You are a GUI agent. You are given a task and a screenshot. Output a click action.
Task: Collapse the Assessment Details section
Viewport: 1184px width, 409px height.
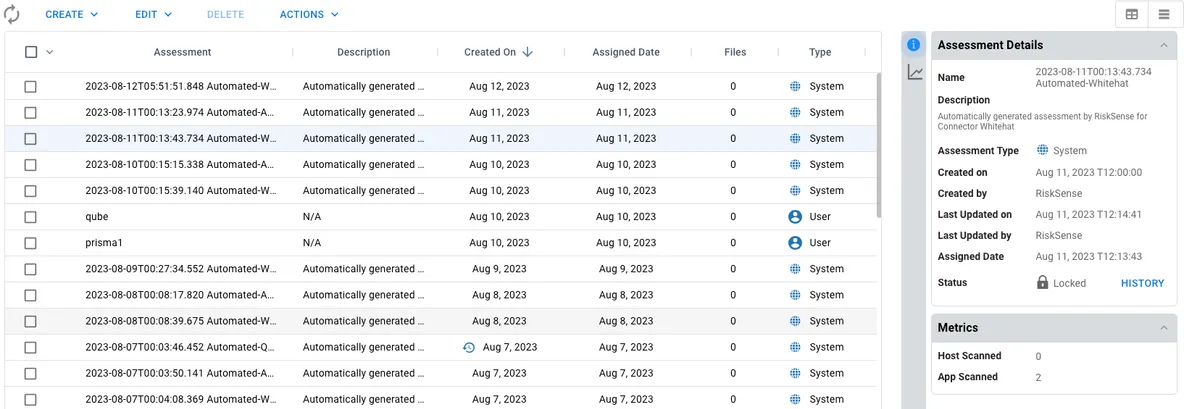[1164, 45]
